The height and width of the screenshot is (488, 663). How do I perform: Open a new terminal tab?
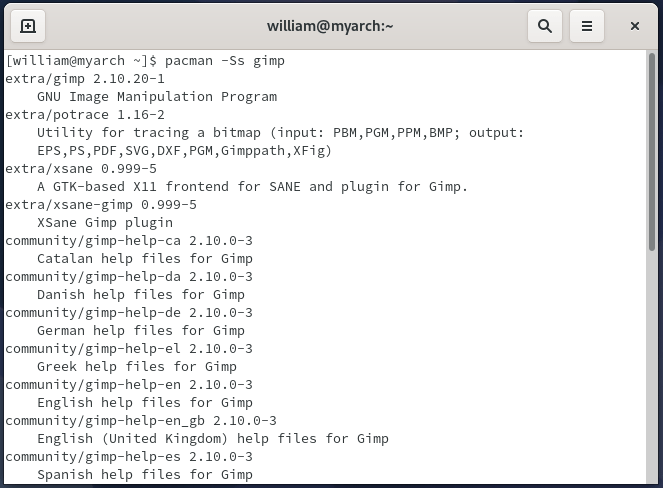28,26
